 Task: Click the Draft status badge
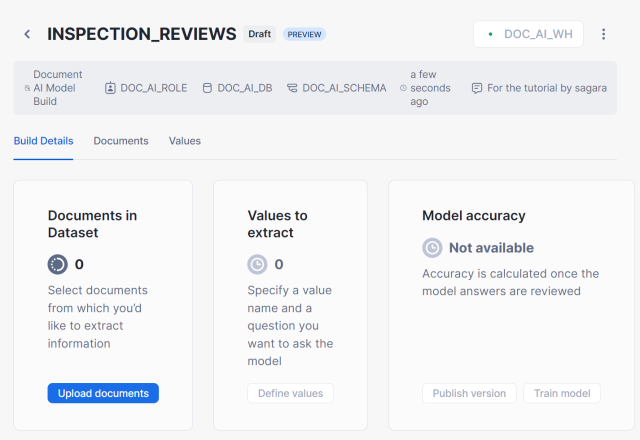pyautogui.click(x=260, y=34)
